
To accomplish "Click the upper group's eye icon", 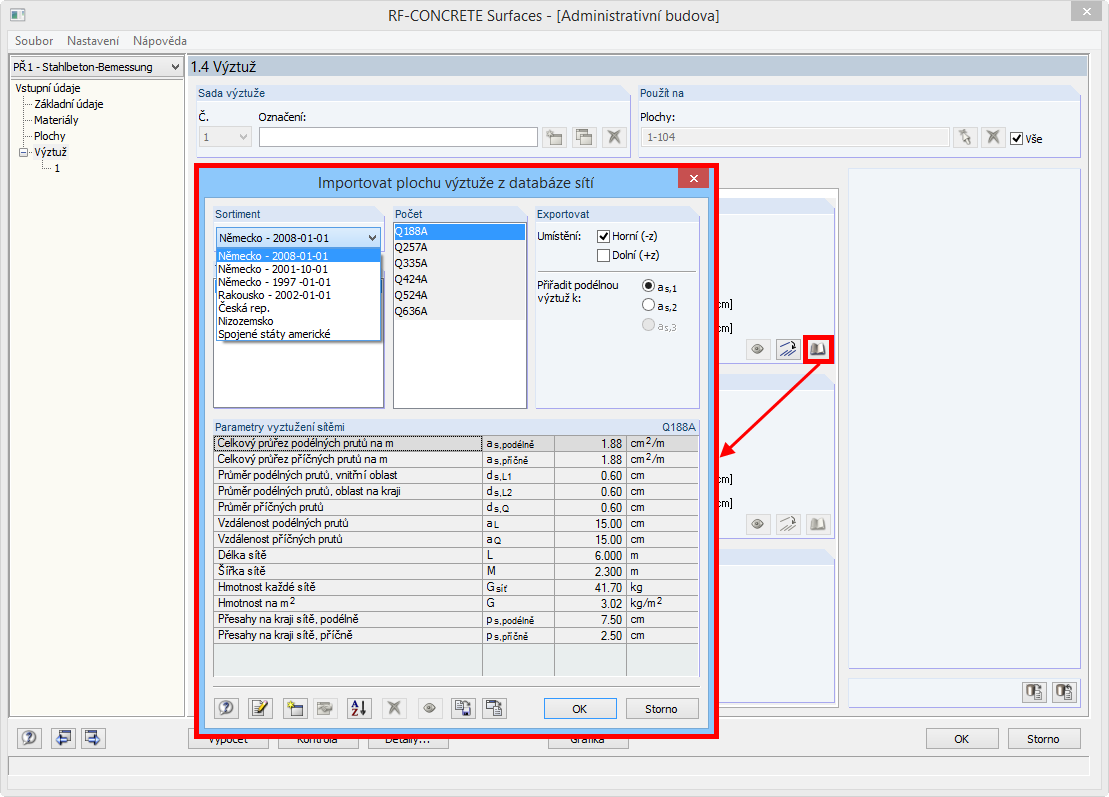I will [757, 349].
